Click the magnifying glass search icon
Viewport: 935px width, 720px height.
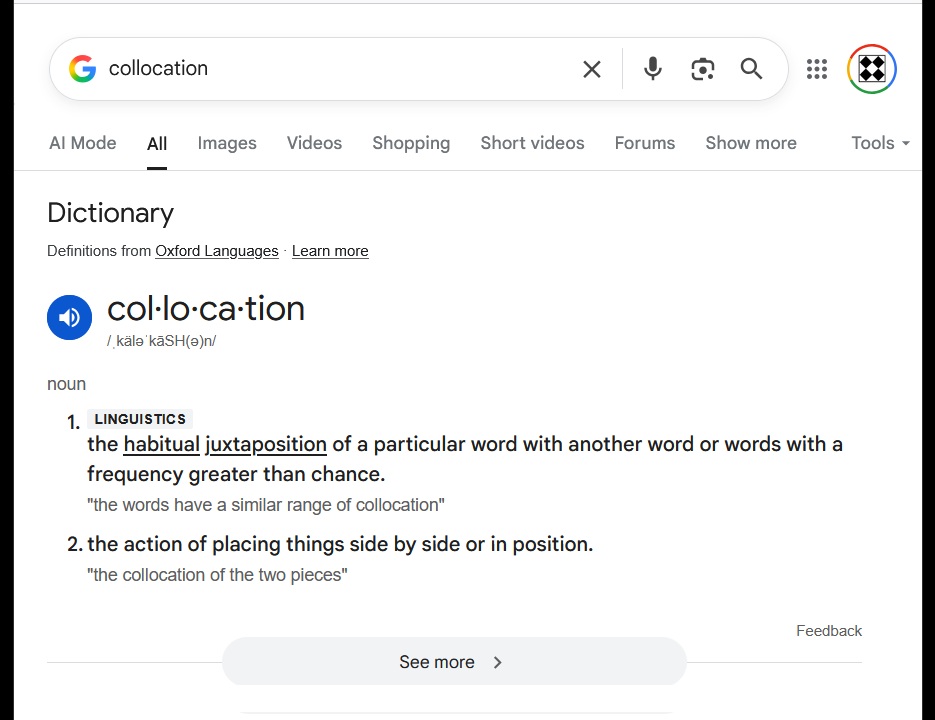click(751, 69)
